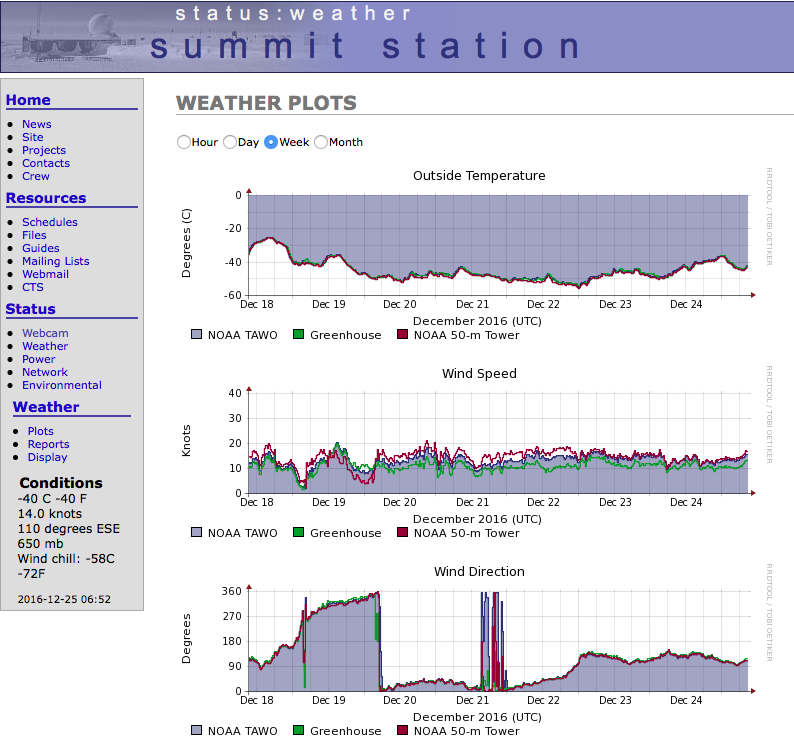Go to the Network status link
The image size is (794, 746).
(x=45, y=372)
